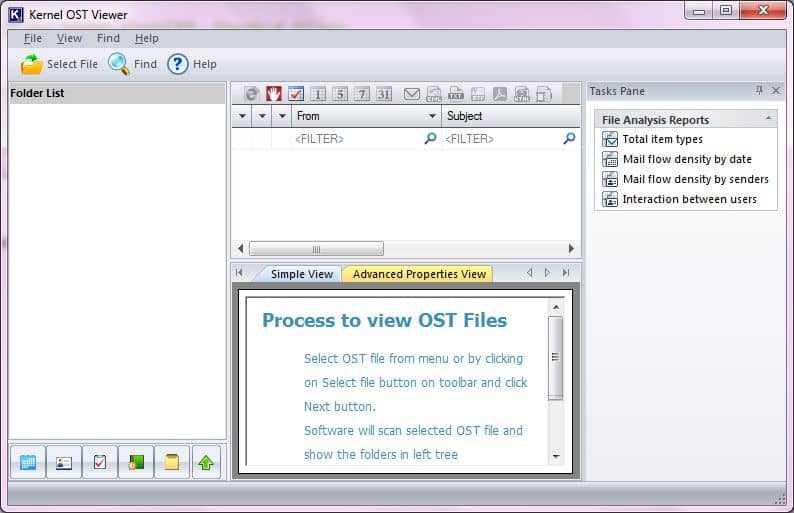This screenshot has width=794, height=513.
Task: Pin the Tasks Pane with pushpin icon
Action: 759,90
